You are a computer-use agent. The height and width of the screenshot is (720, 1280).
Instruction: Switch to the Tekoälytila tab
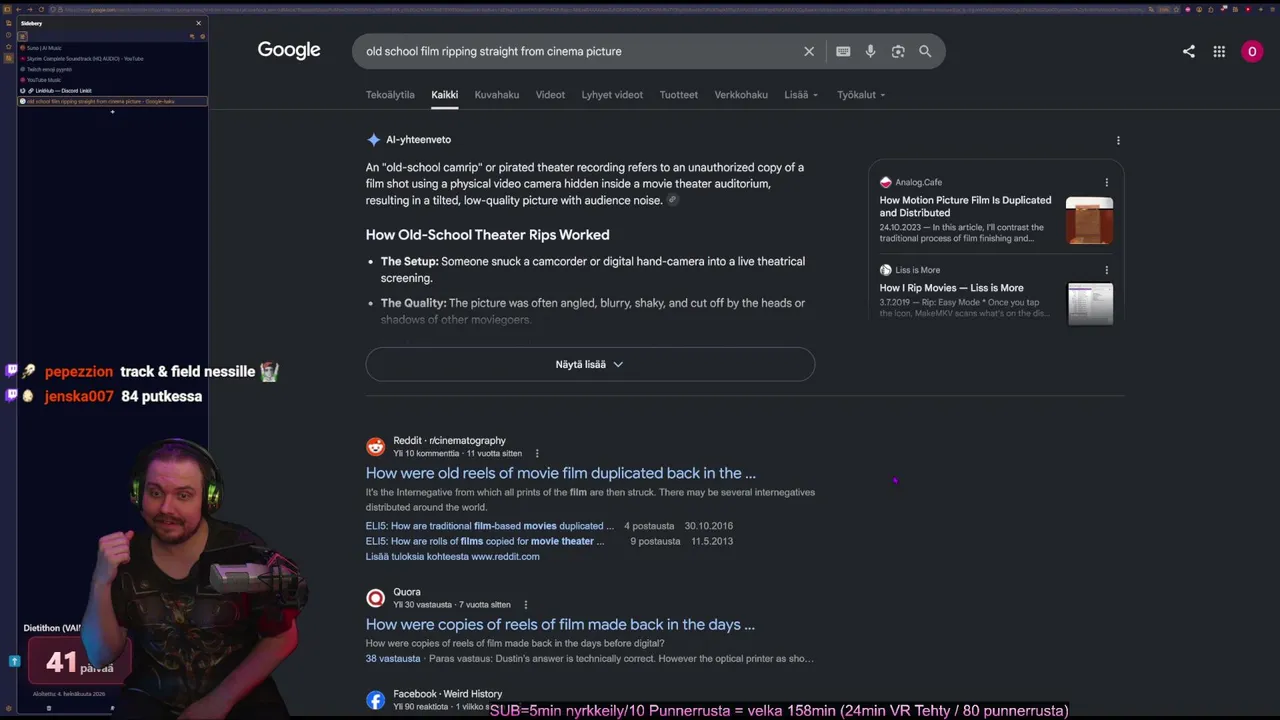click(x=390, y=95)
